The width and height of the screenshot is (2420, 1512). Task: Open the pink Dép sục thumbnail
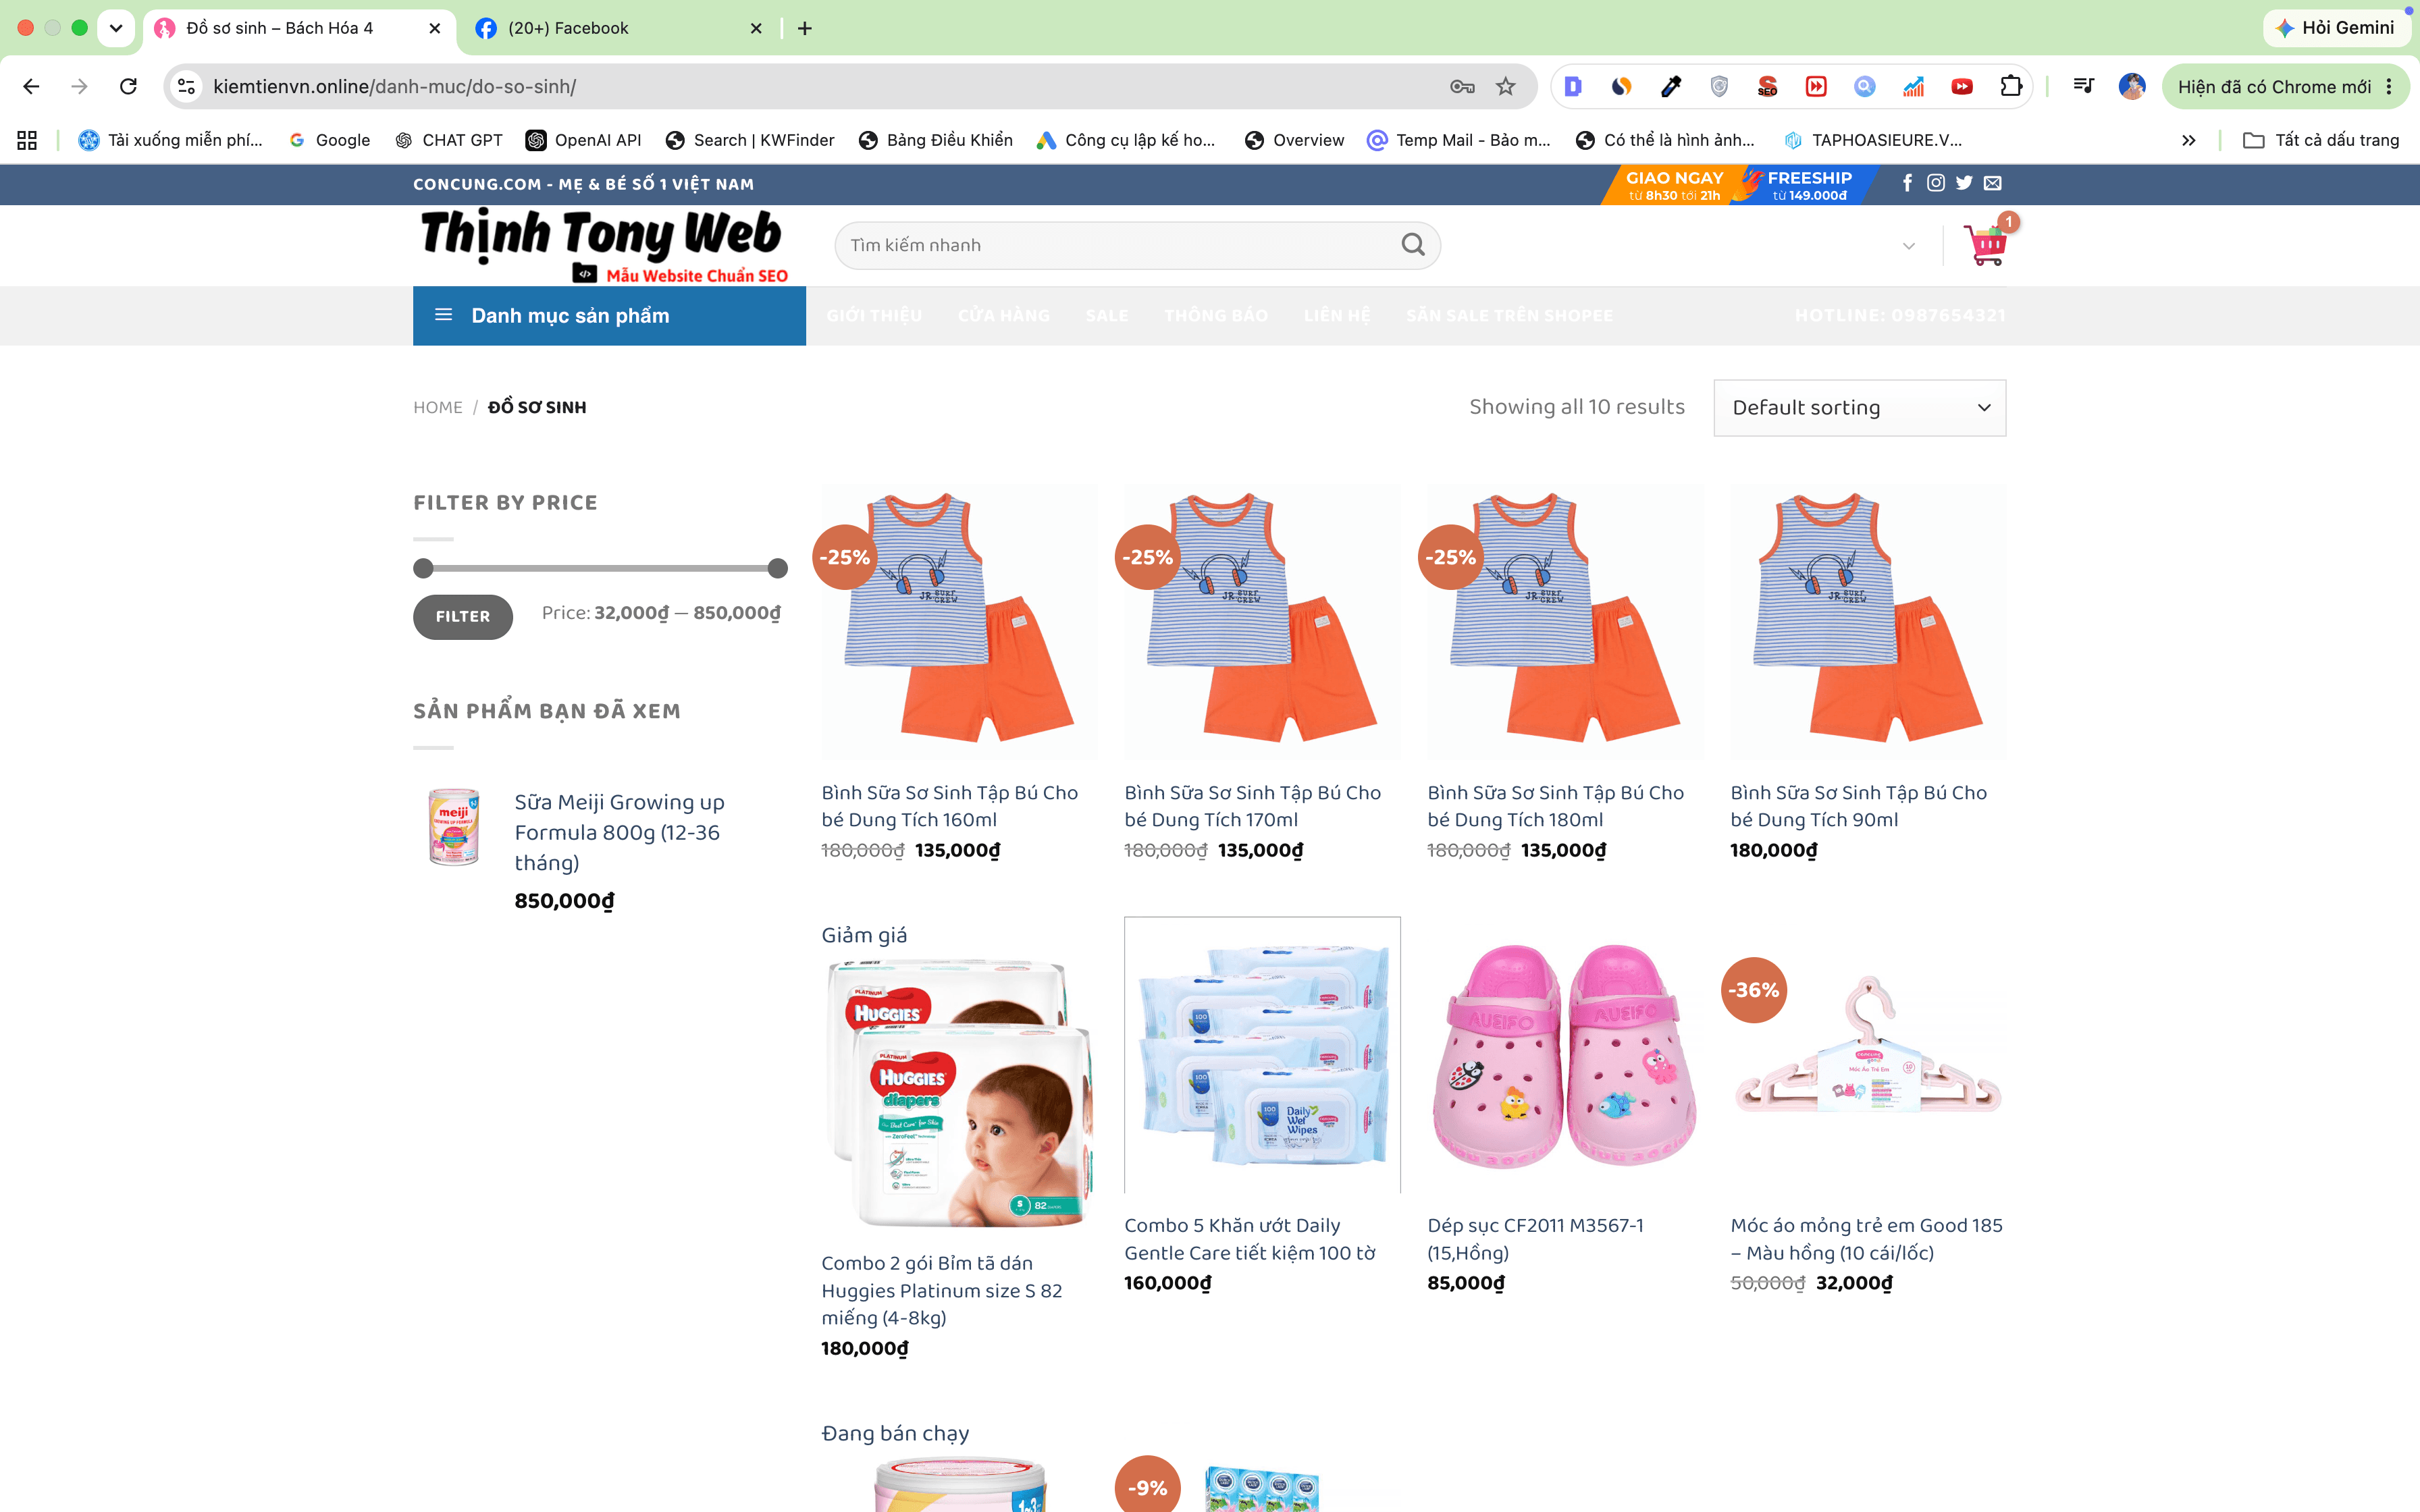tap(1565, 1055)
